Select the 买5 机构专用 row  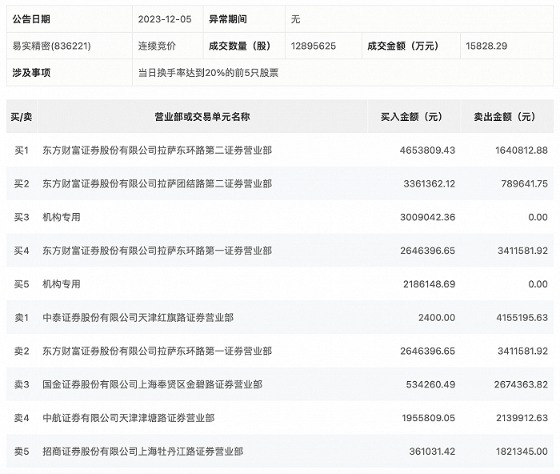click(x=280, y=284)
